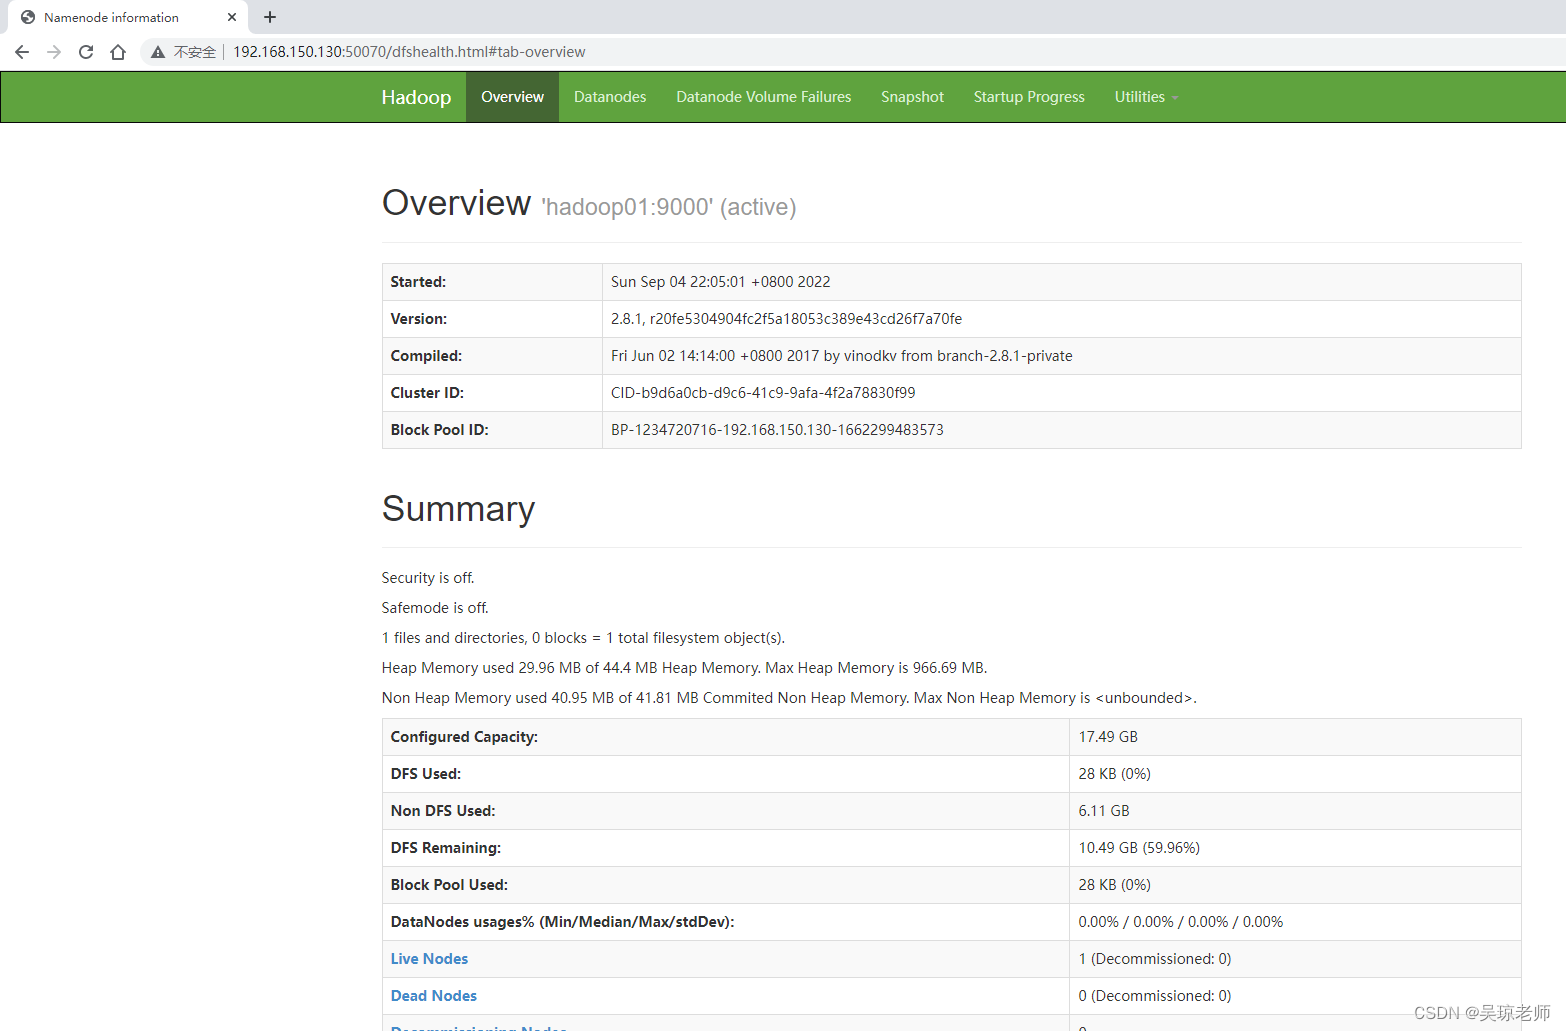Click the 'Security is off.' text

click(x=428, y=578)
